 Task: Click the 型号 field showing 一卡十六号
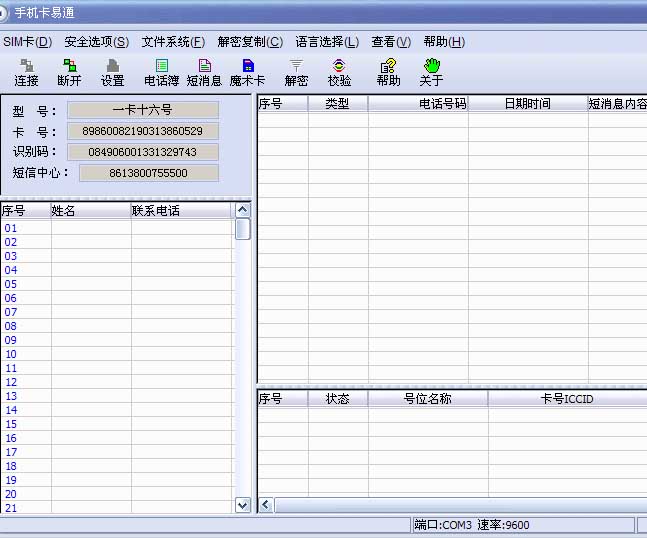pos(143,110)
